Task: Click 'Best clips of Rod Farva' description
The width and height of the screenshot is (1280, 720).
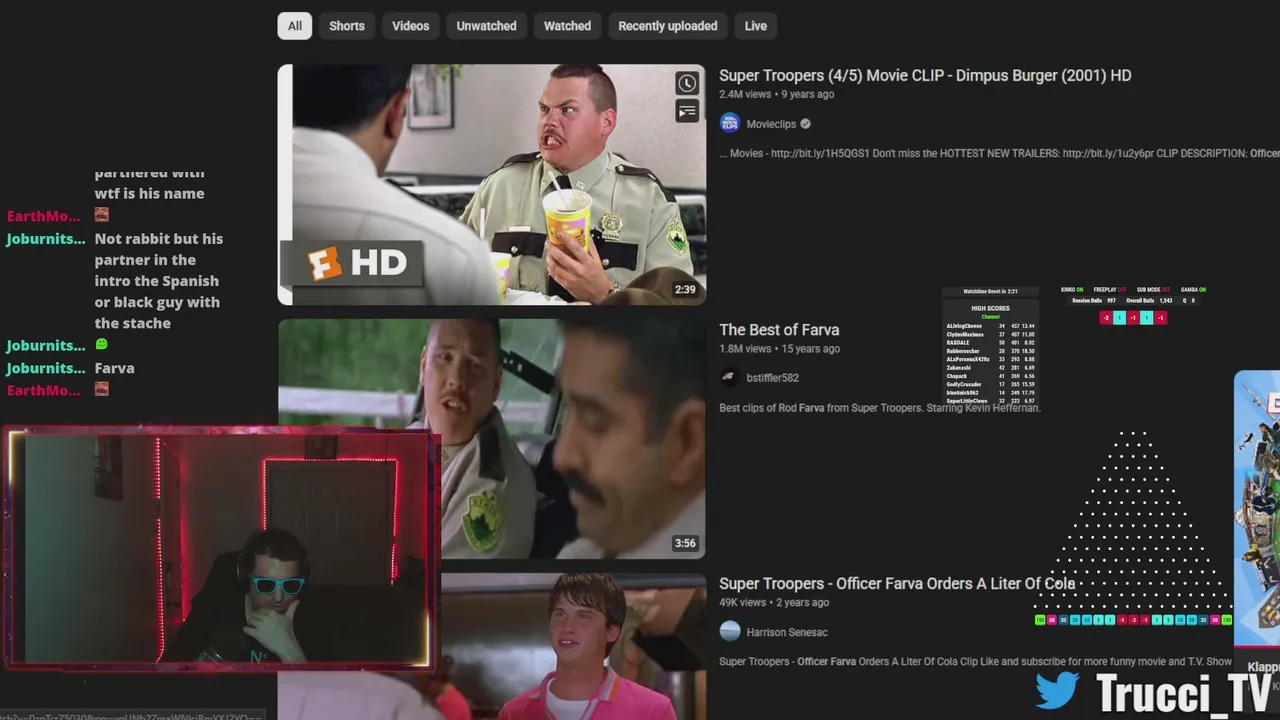Action: (880, 408)
